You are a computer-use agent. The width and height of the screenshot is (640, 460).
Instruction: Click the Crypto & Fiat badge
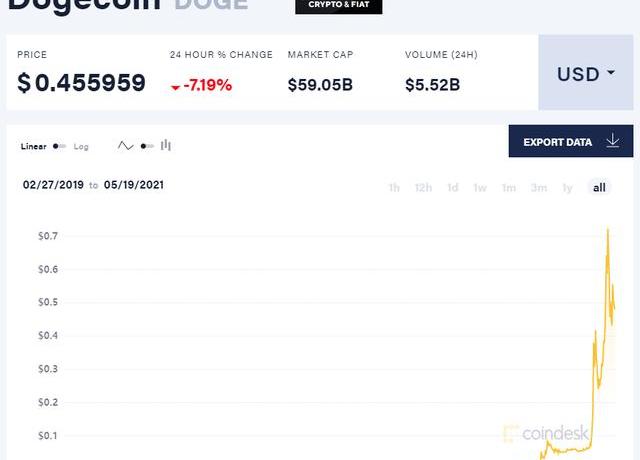pyautogui.click(x=338, y=6)
